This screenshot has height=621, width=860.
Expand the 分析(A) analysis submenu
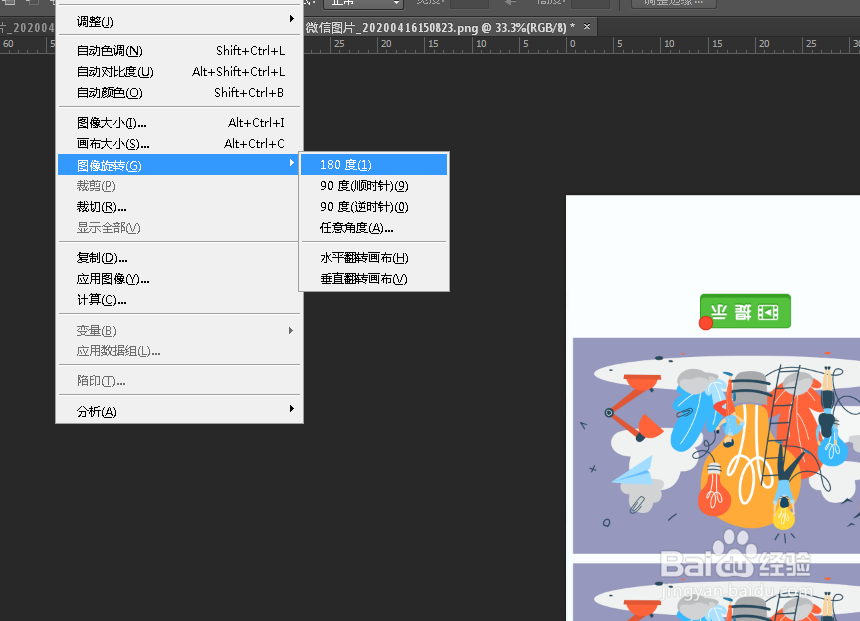tap(179, 411)
